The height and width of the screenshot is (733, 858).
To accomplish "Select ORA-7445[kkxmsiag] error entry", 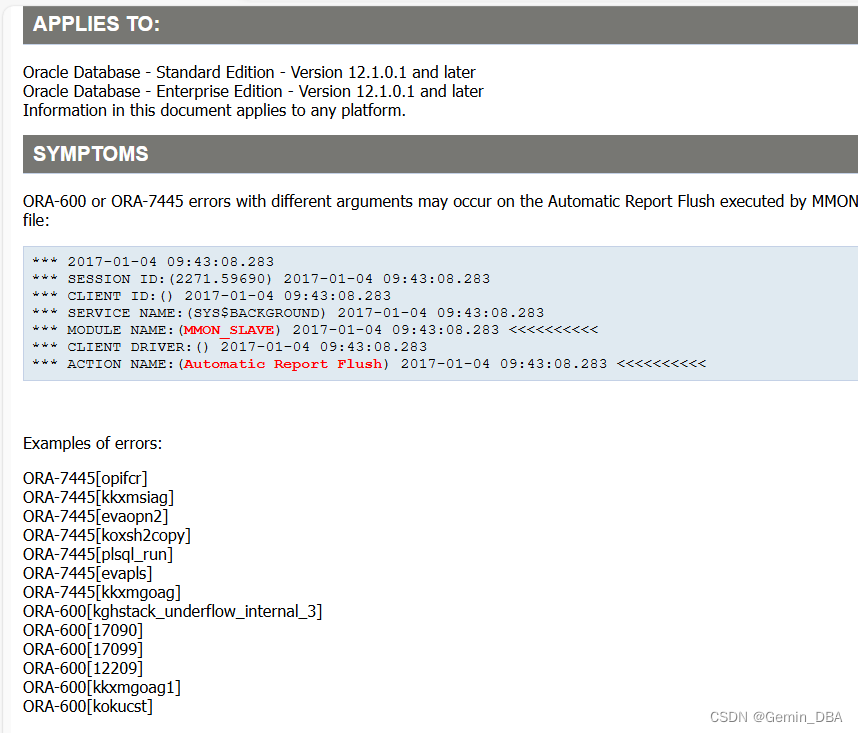I will click(98, 498).
